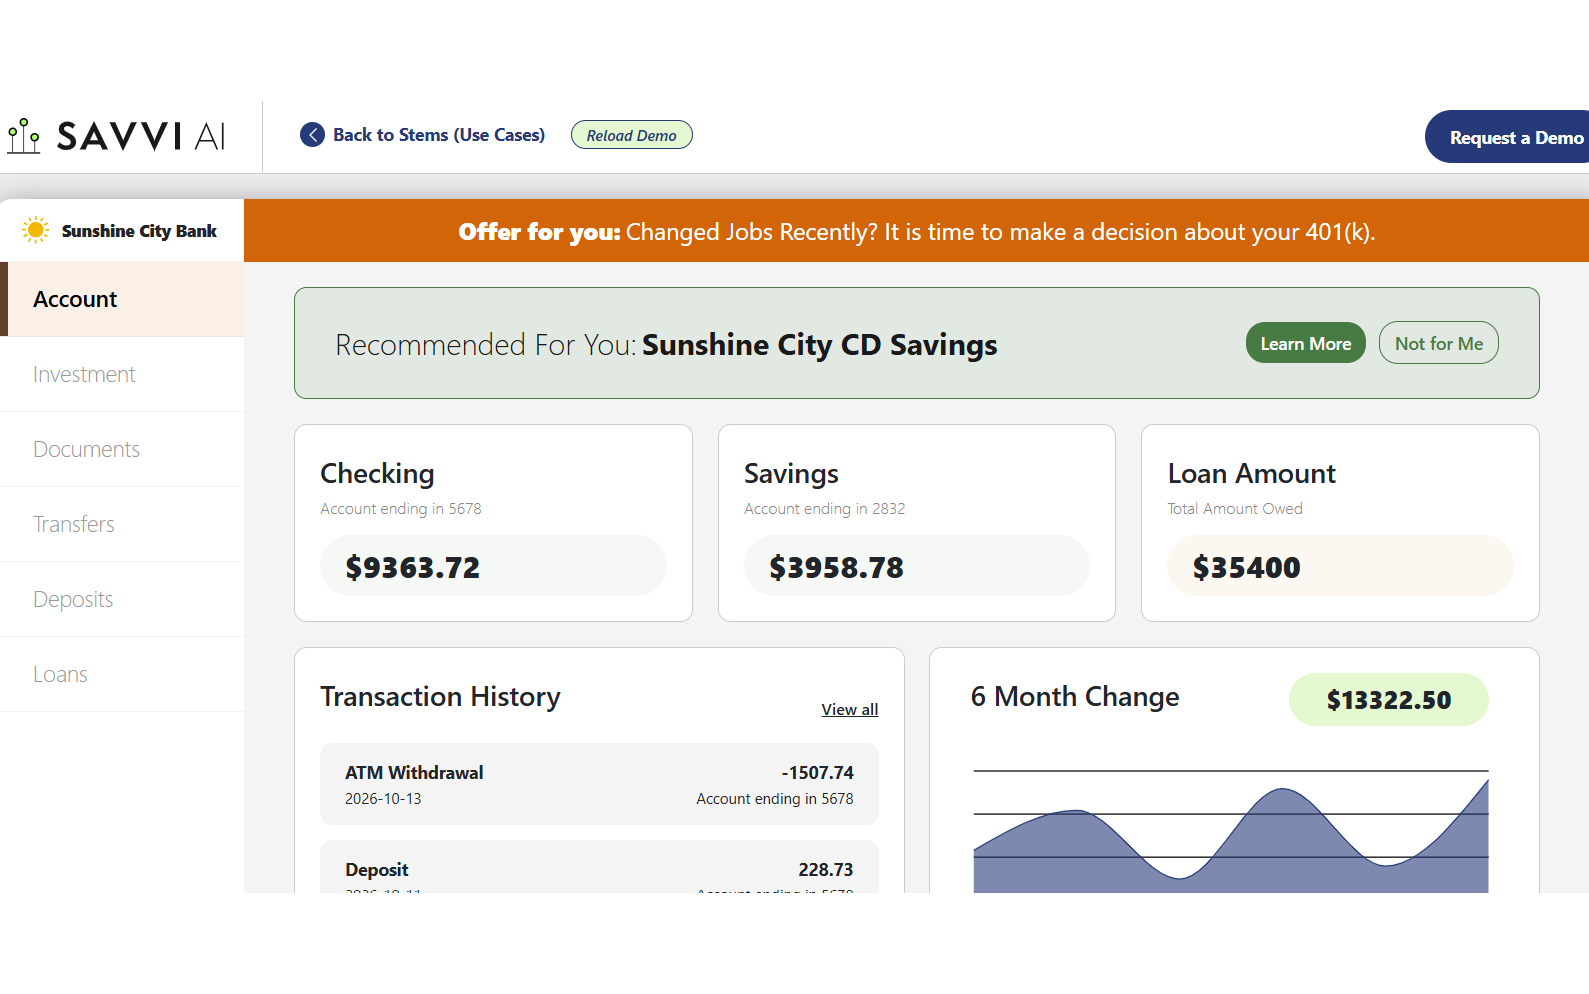The width and height of the screenshot is (1589, 994).
Task: Click the Sunshine City Bank sun icon
Action: 36,231
